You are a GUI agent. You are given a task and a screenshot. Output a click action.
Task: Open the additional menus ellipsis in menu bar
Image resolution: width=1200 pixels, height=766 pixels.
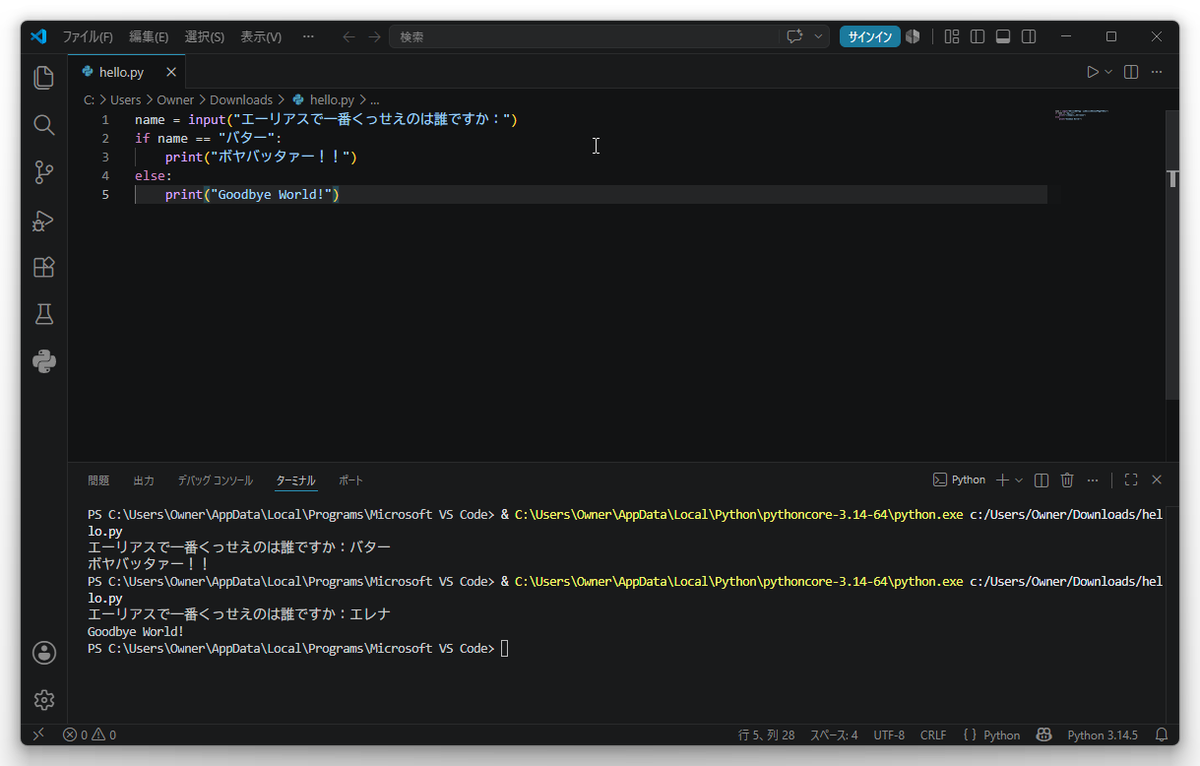coord(308,36)
